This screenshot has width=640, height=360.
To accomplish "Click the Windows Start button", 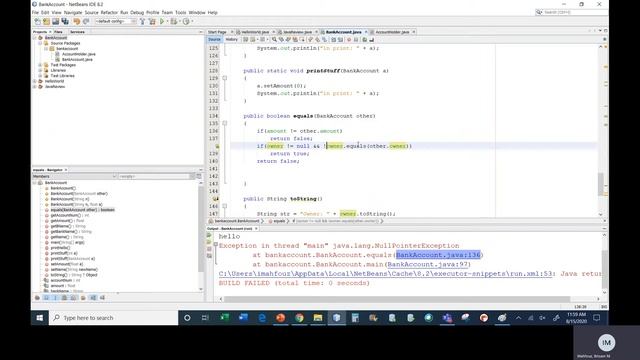I will 40,318.
